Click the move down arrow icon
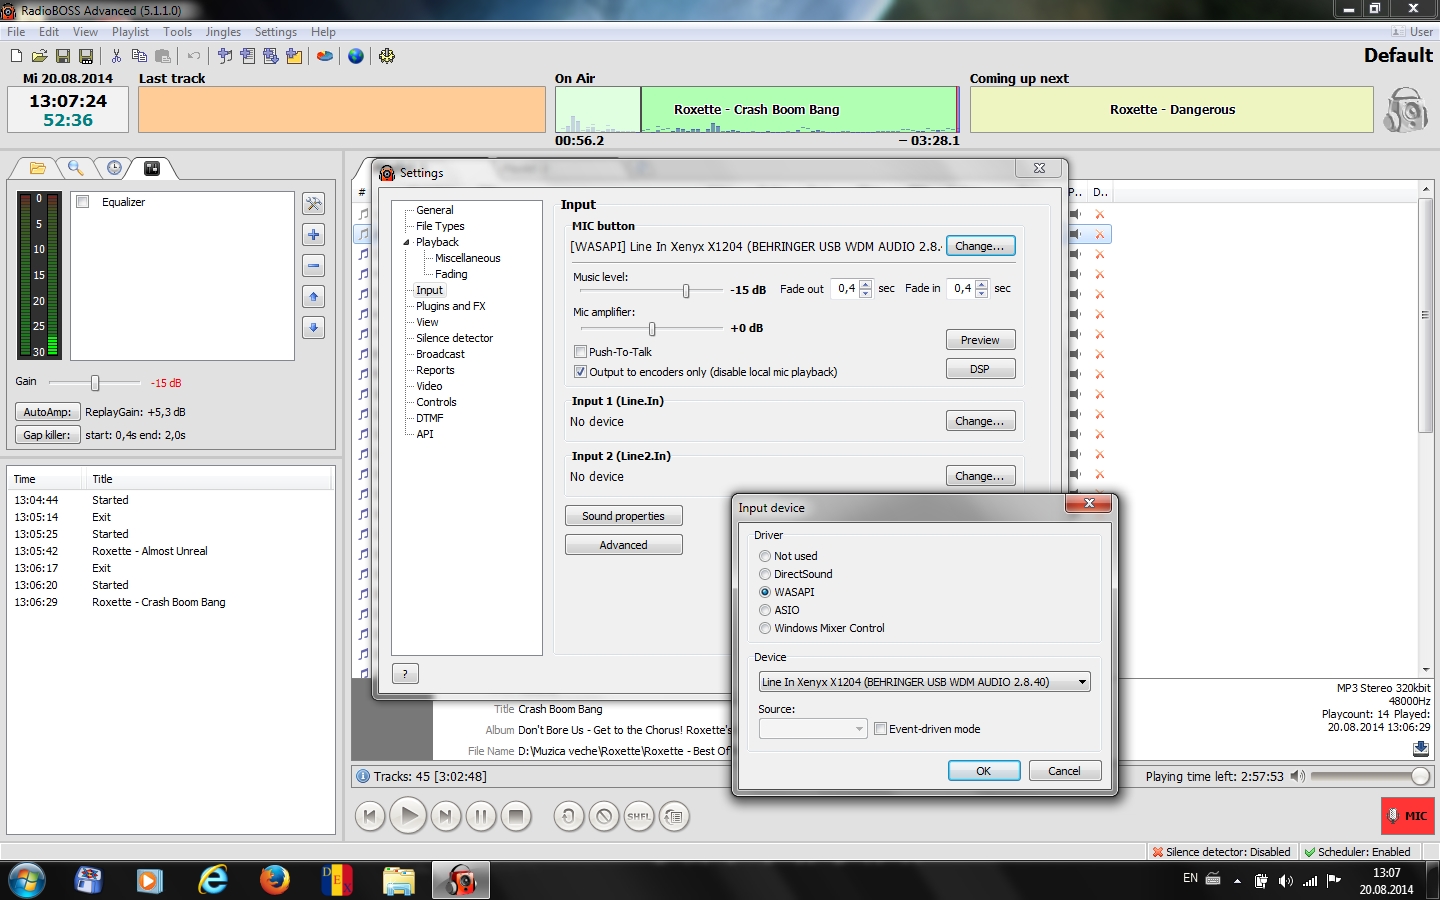 tap(314, 328)
